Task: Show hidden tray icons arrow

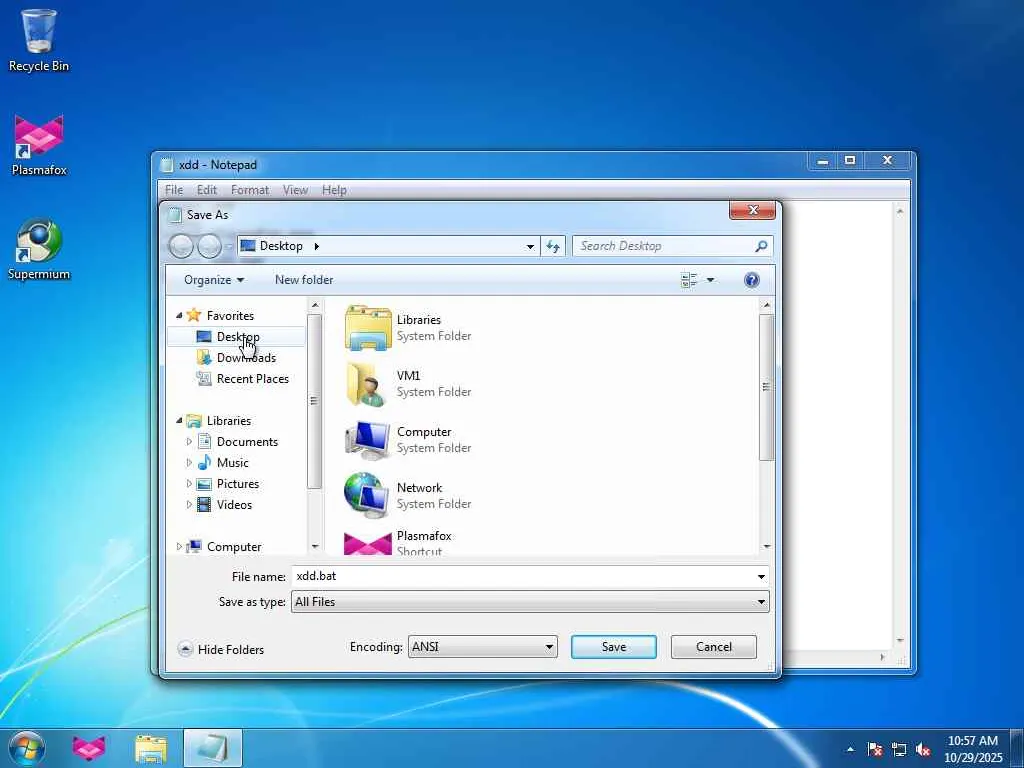Action: (850, 749)
